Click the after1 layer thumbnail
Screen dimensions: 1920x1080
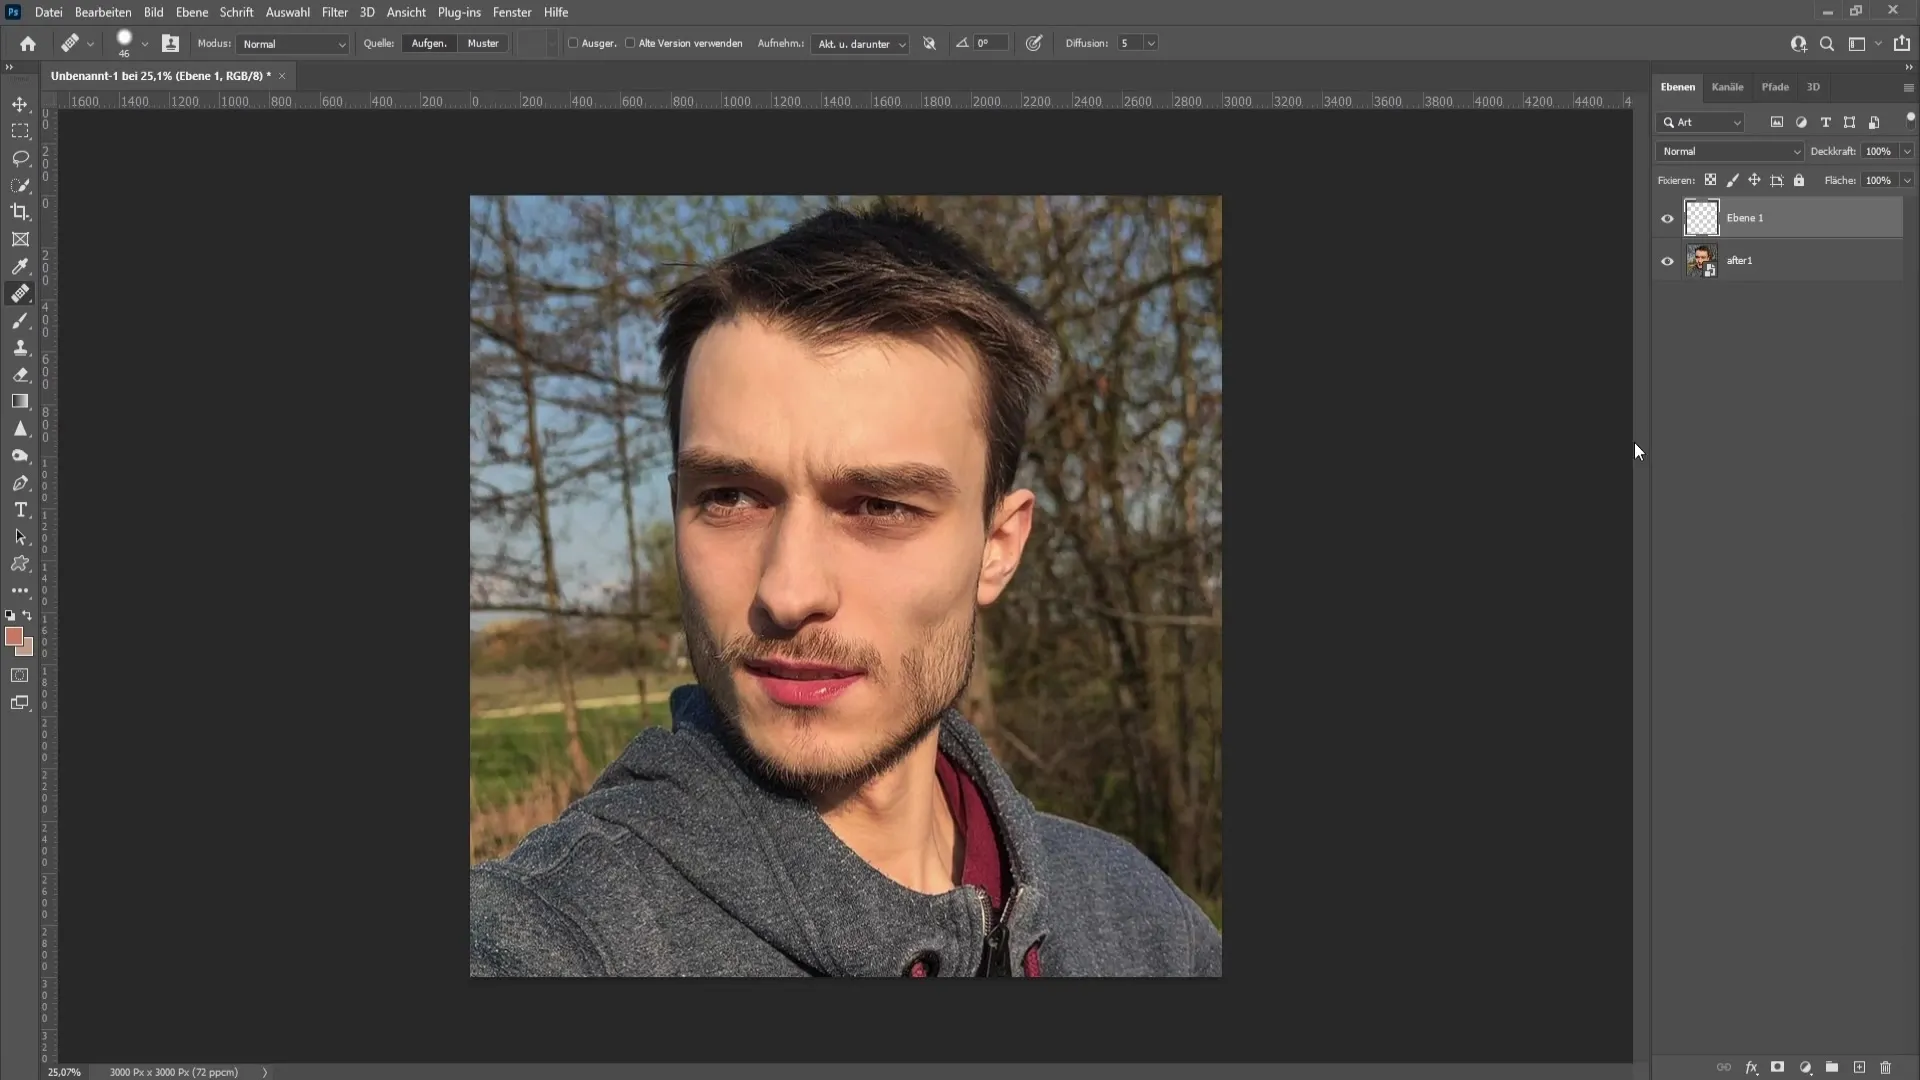tap(1700, 260)
